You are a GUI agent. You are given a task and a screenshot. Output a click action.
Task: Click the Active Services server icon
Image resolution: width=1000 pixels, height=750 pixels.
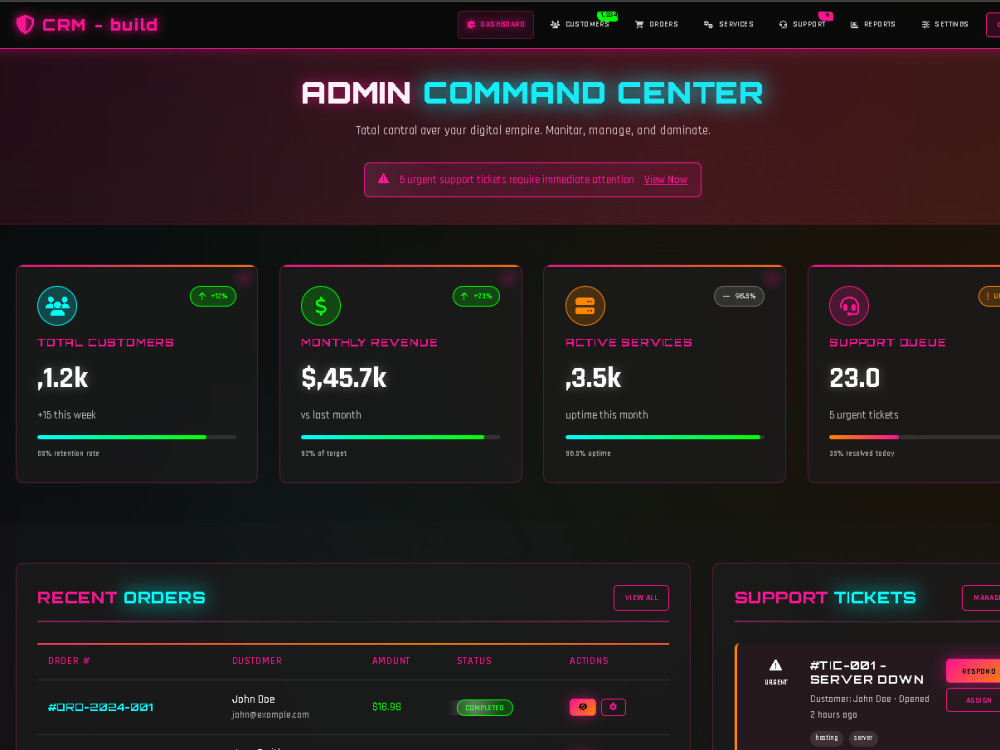tap(585, 306)
